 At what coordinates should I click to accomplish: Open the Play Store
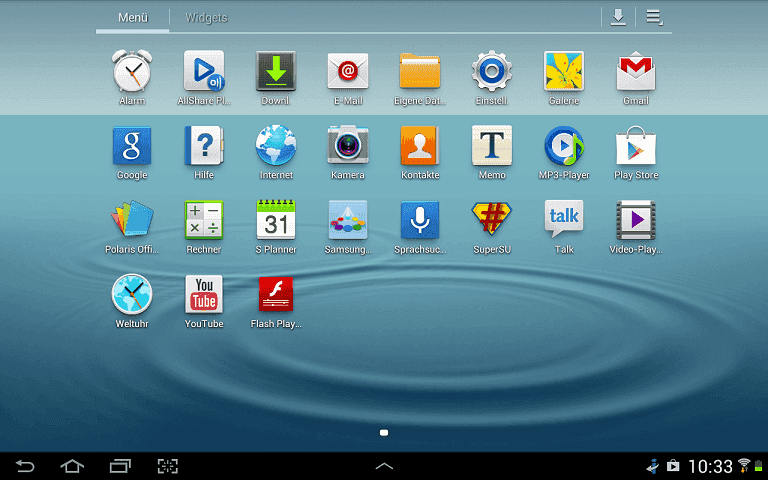coord(636,146)
